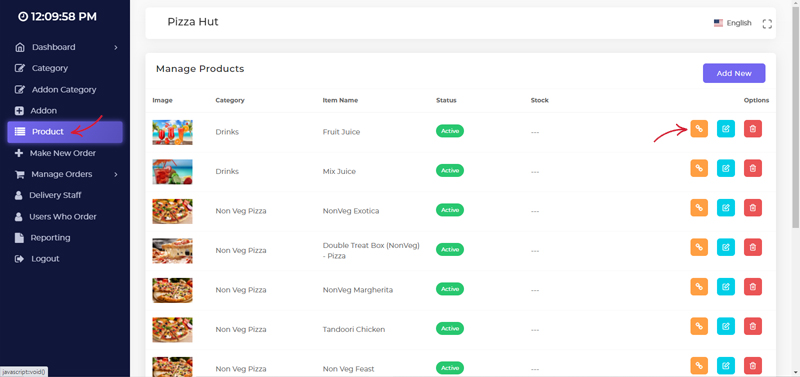Edit the Double Treat Box product

point(726,247)
